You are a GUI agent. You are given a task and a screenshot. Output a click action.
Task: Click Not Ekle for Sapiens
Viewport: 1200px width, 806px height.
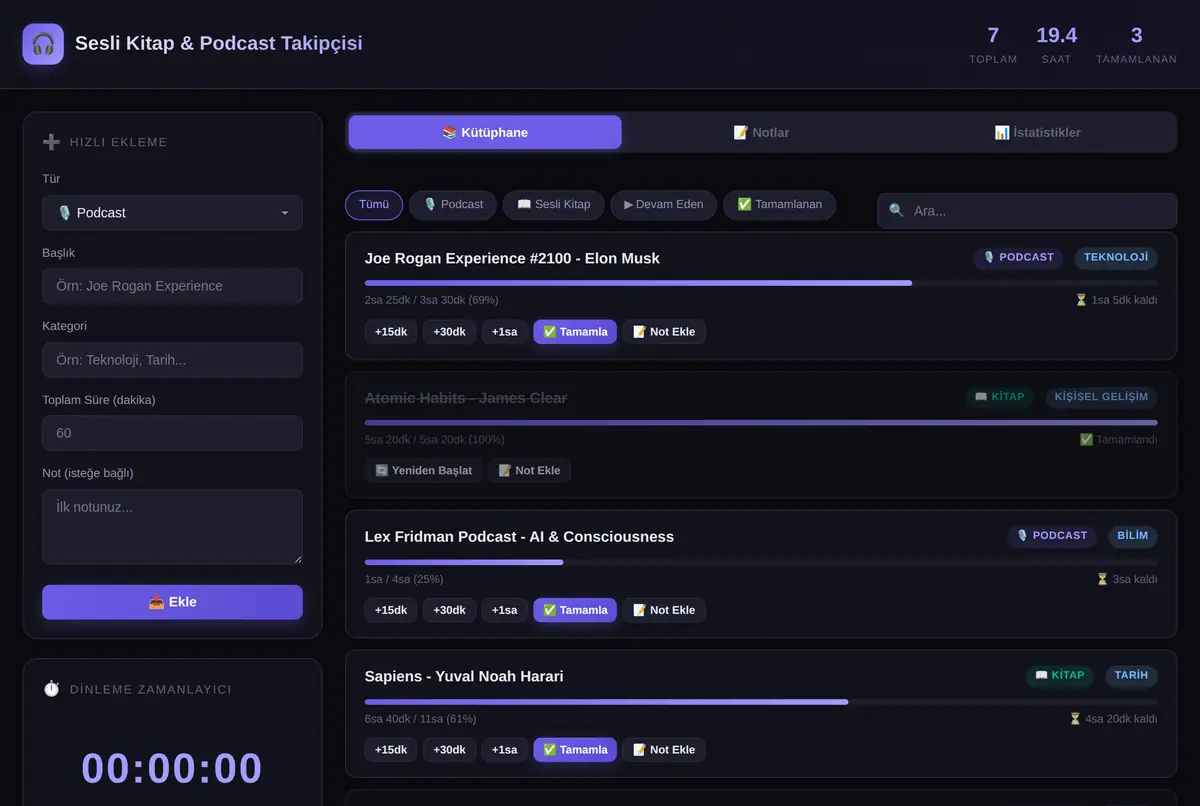664,750
